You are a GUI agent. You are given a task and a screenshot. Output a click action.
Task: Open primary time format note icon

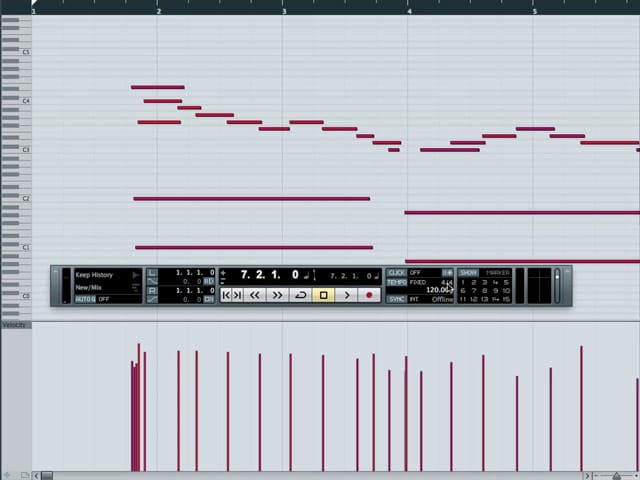coord(307,276)
